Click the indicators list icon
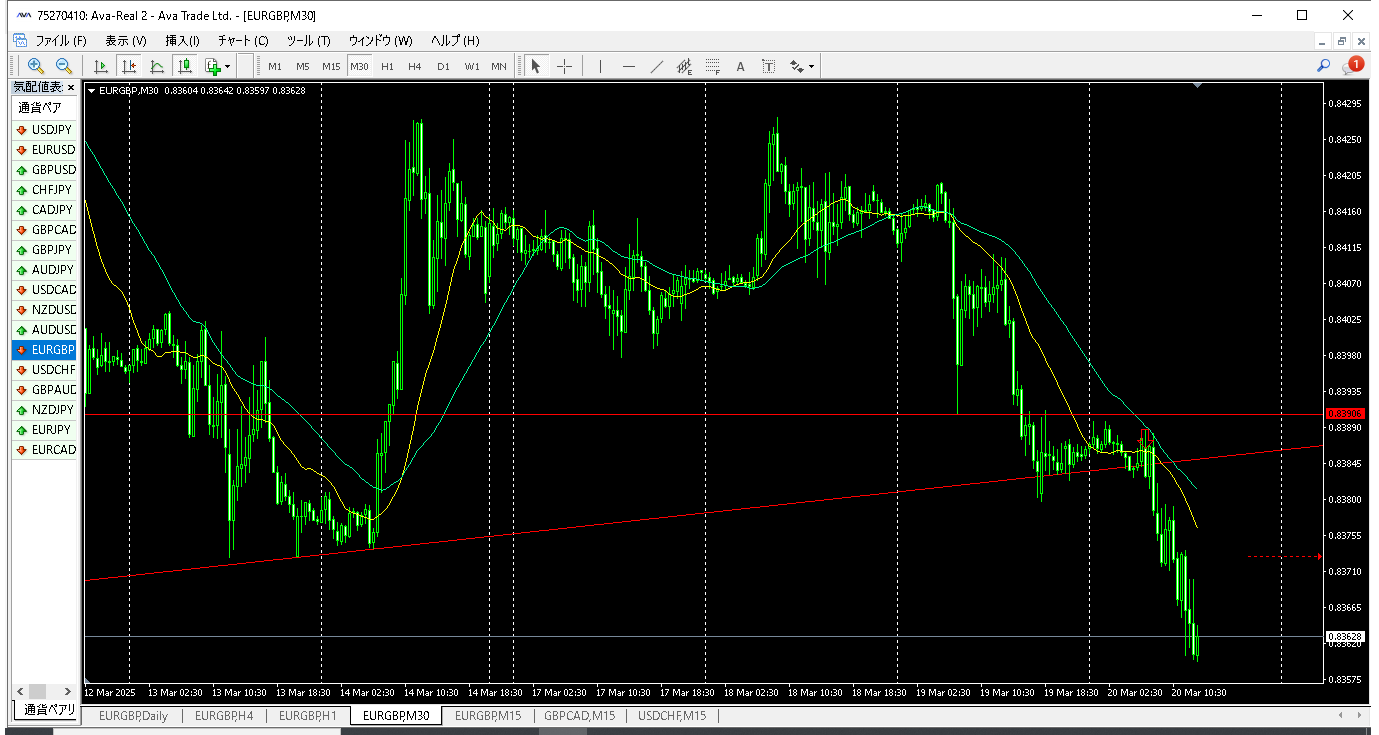 point(157,66)
